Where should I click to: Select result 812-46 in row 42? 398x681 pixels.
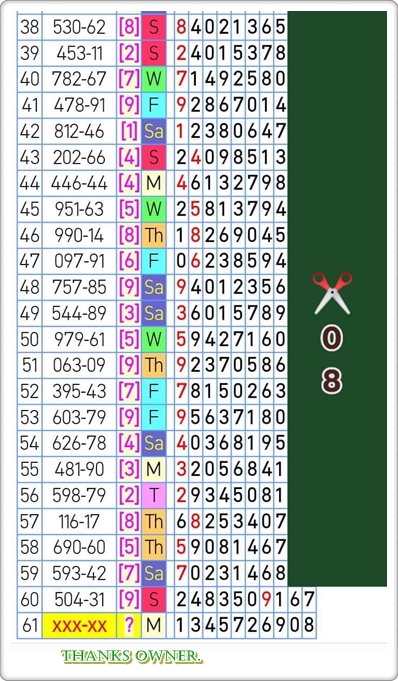[x=80, y=132]
